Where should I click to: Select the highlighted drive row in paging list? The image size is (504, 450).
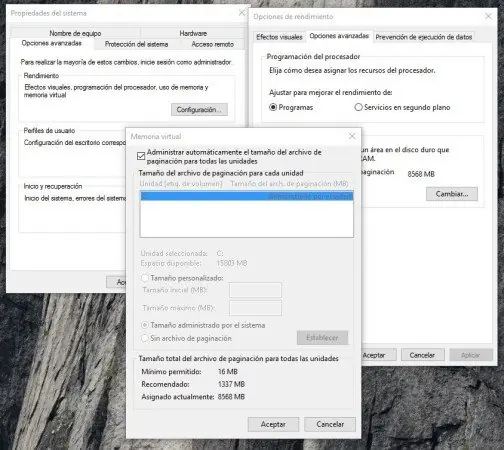[x=247, y=196]
